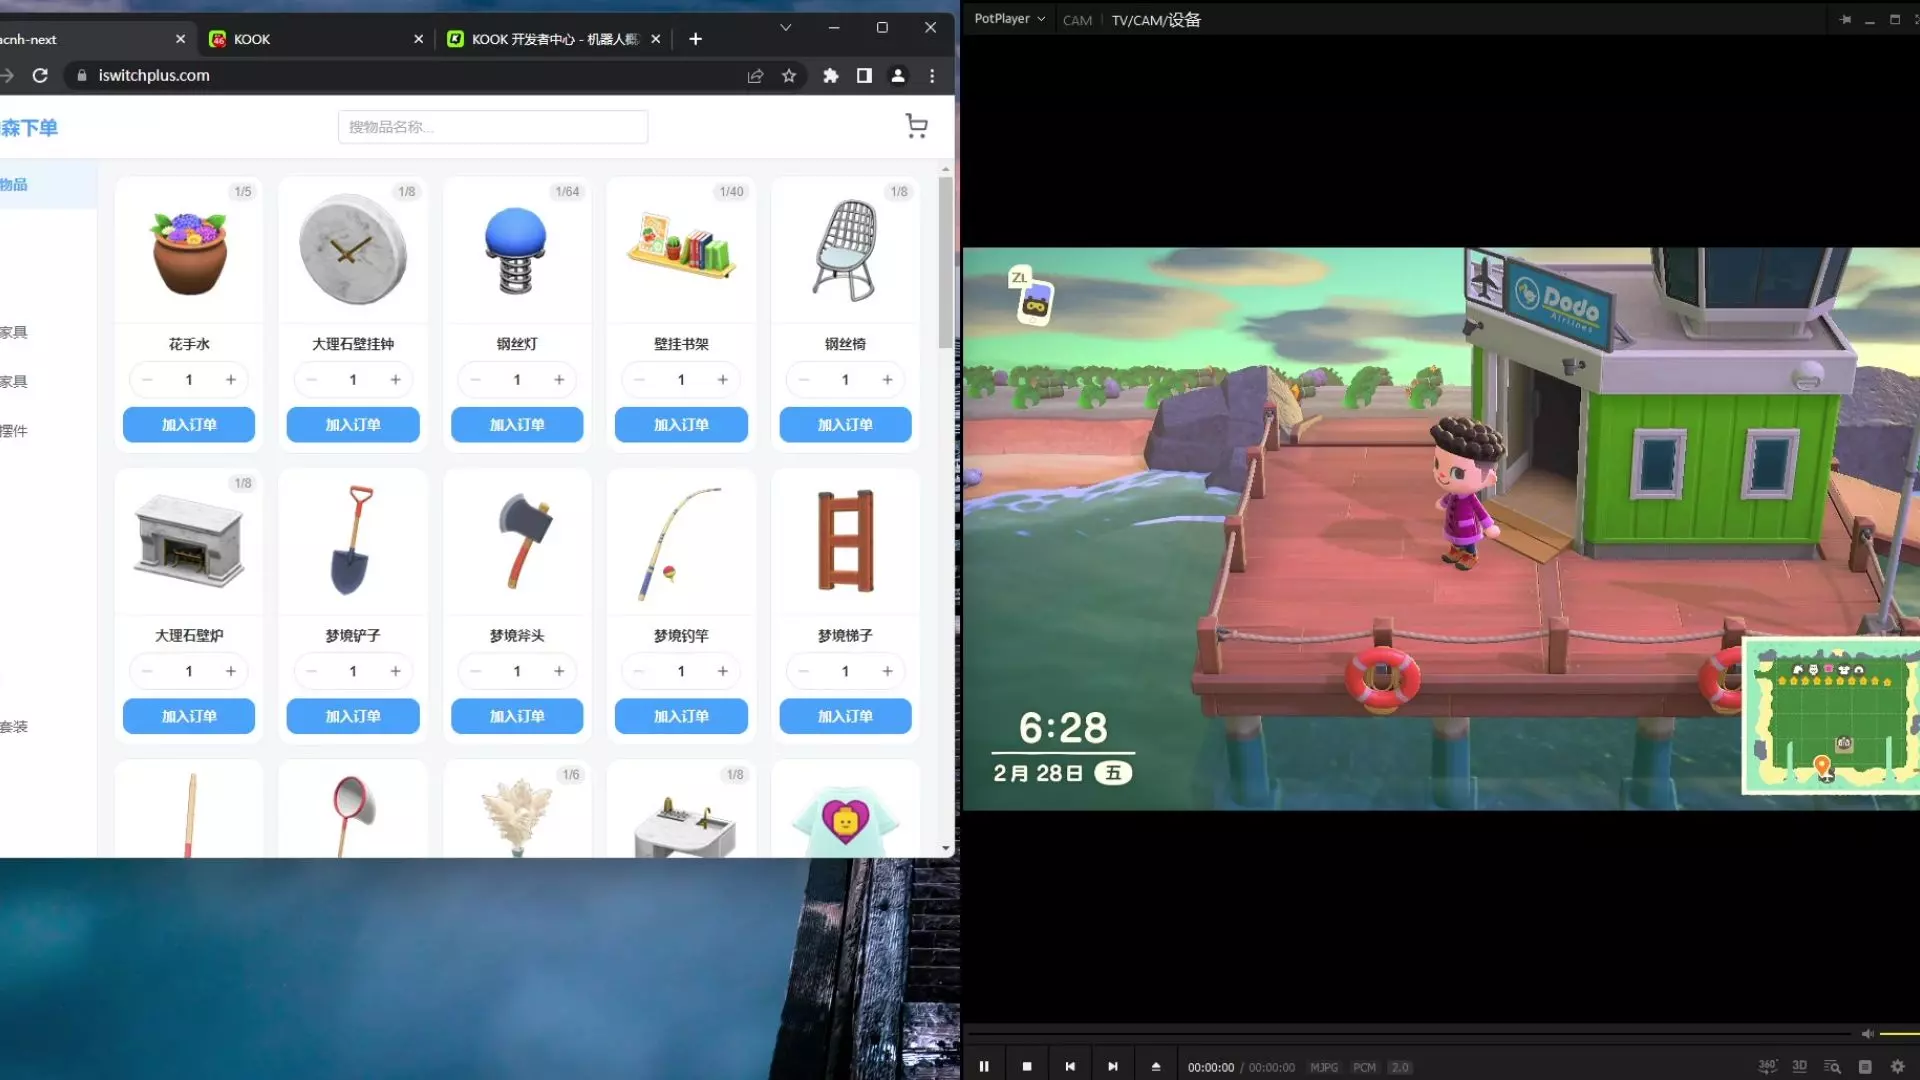This screenshot has height=1080, width=1920.
Task: Pause playback in PotPlayer
Action: click(x=984, y=1067)
